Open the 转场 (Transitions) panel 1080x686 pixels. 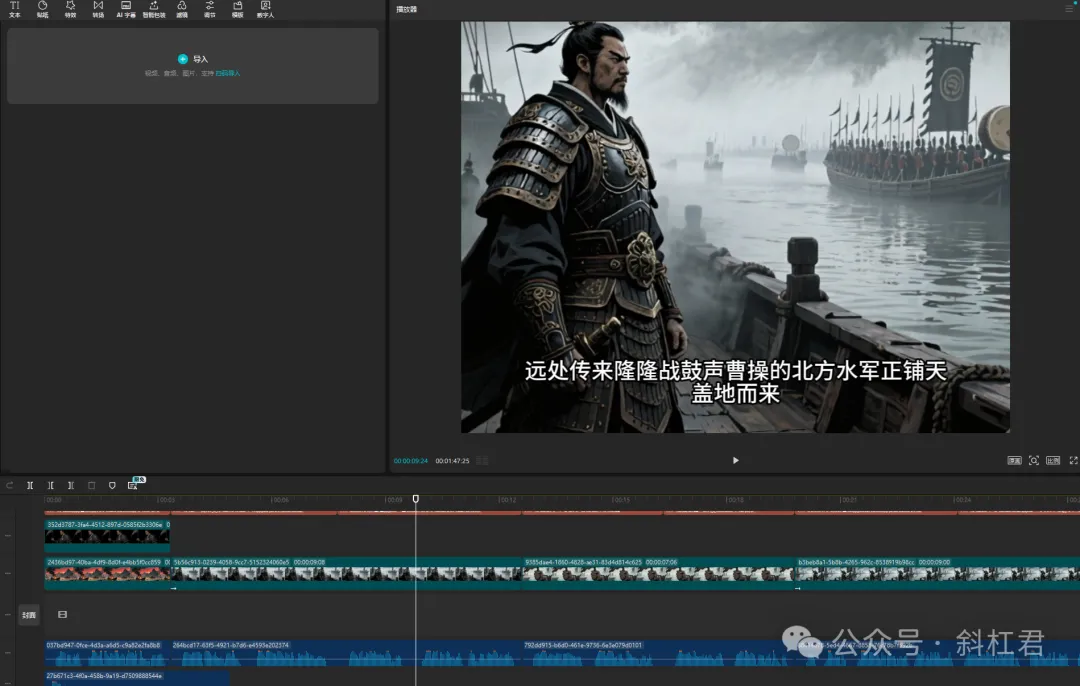98,9
